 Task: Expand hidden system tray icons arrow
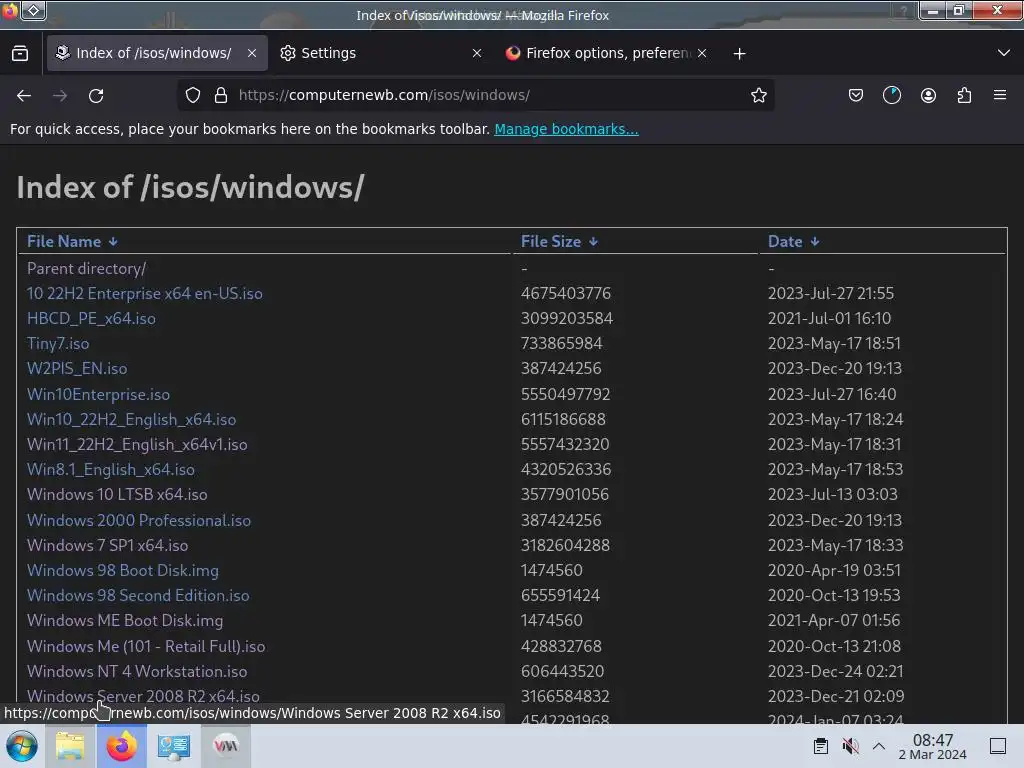(x=879, y=746)
